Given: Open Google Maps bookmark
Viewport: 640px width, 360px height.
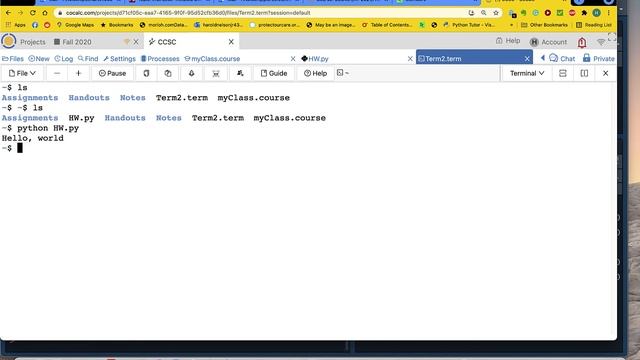Looking at the screenshot, I should [75, 25].
